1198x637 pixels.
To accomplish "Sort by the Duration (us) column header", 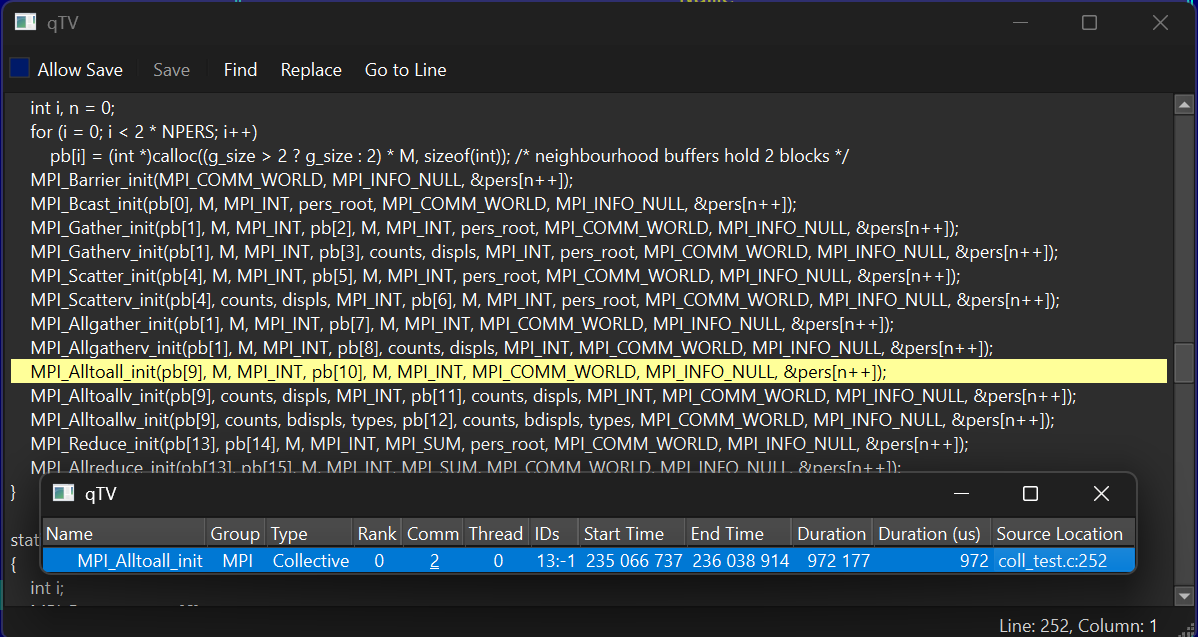I will coord(932,534).
